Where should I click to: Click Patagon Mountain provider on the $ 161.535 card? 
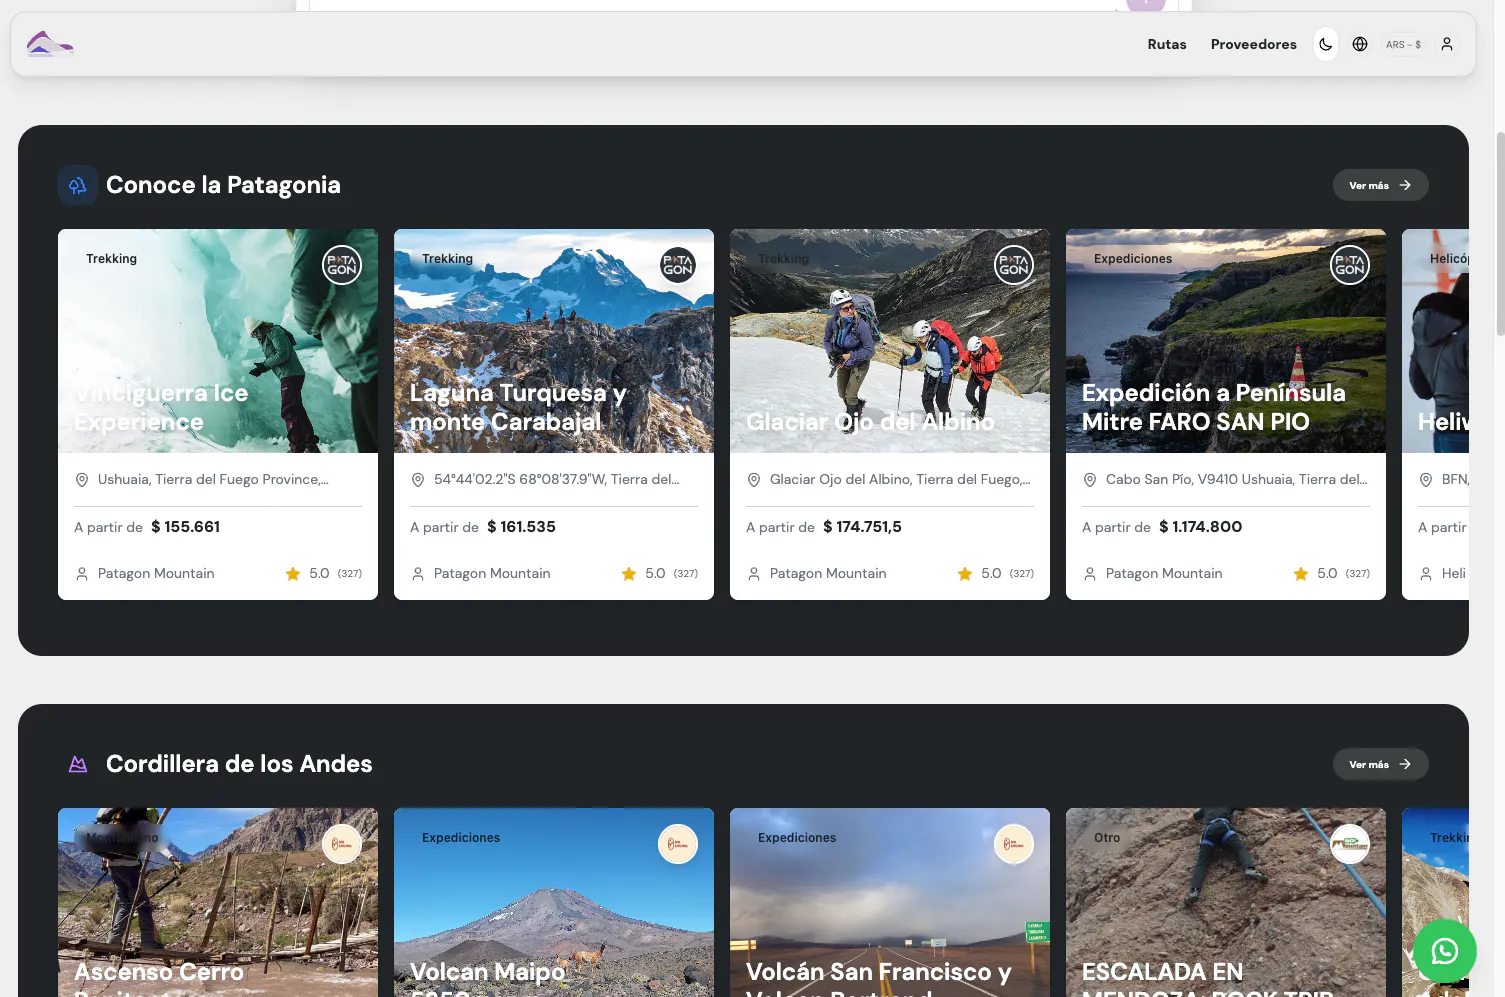tap(492, 574)
